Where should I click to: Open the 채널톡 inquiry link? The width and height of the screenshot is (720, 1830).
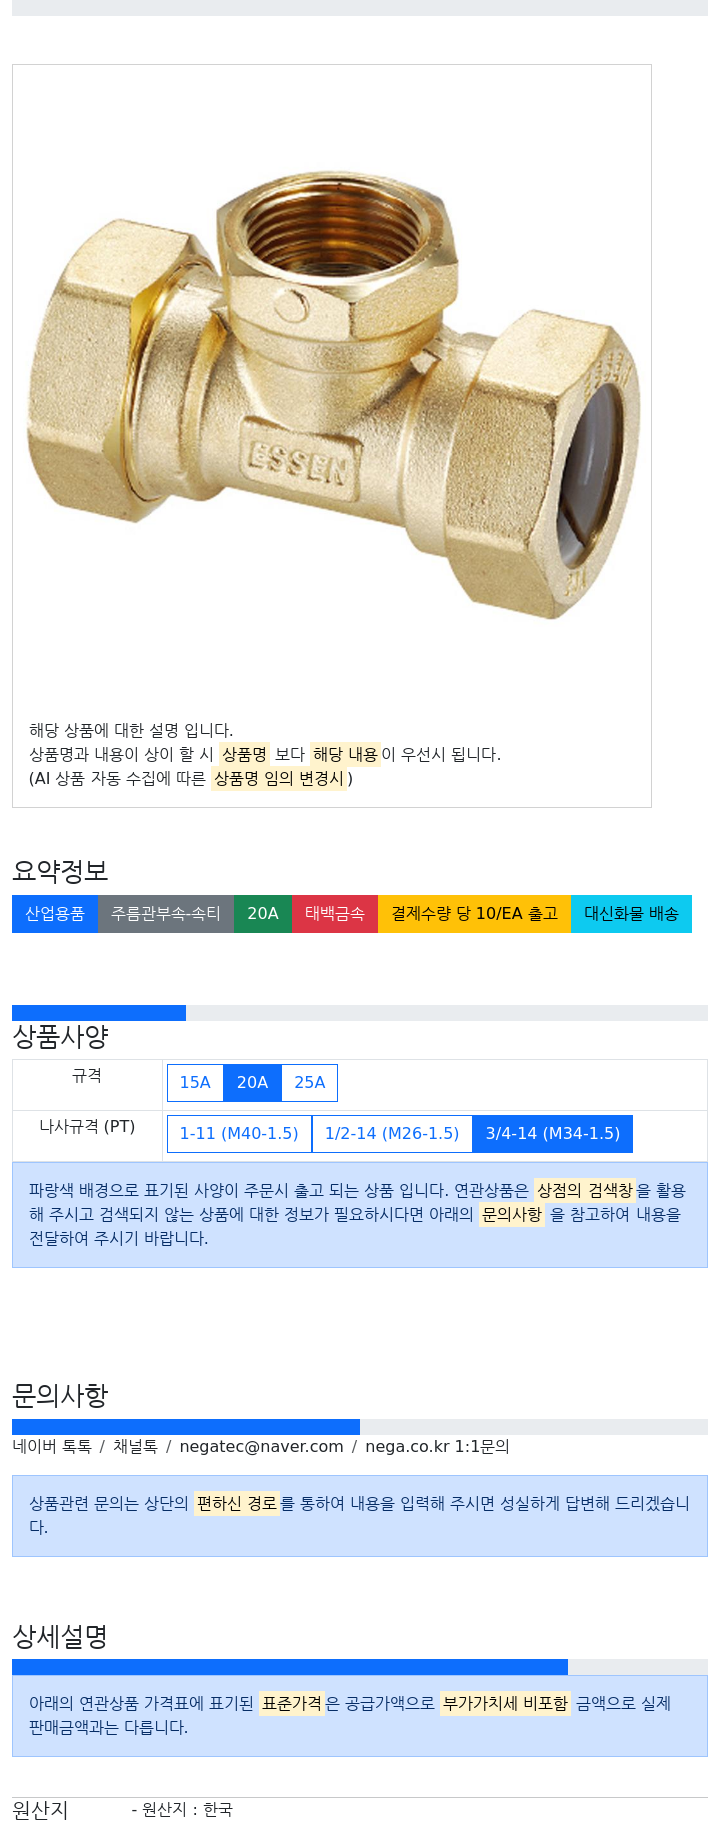135,1447
